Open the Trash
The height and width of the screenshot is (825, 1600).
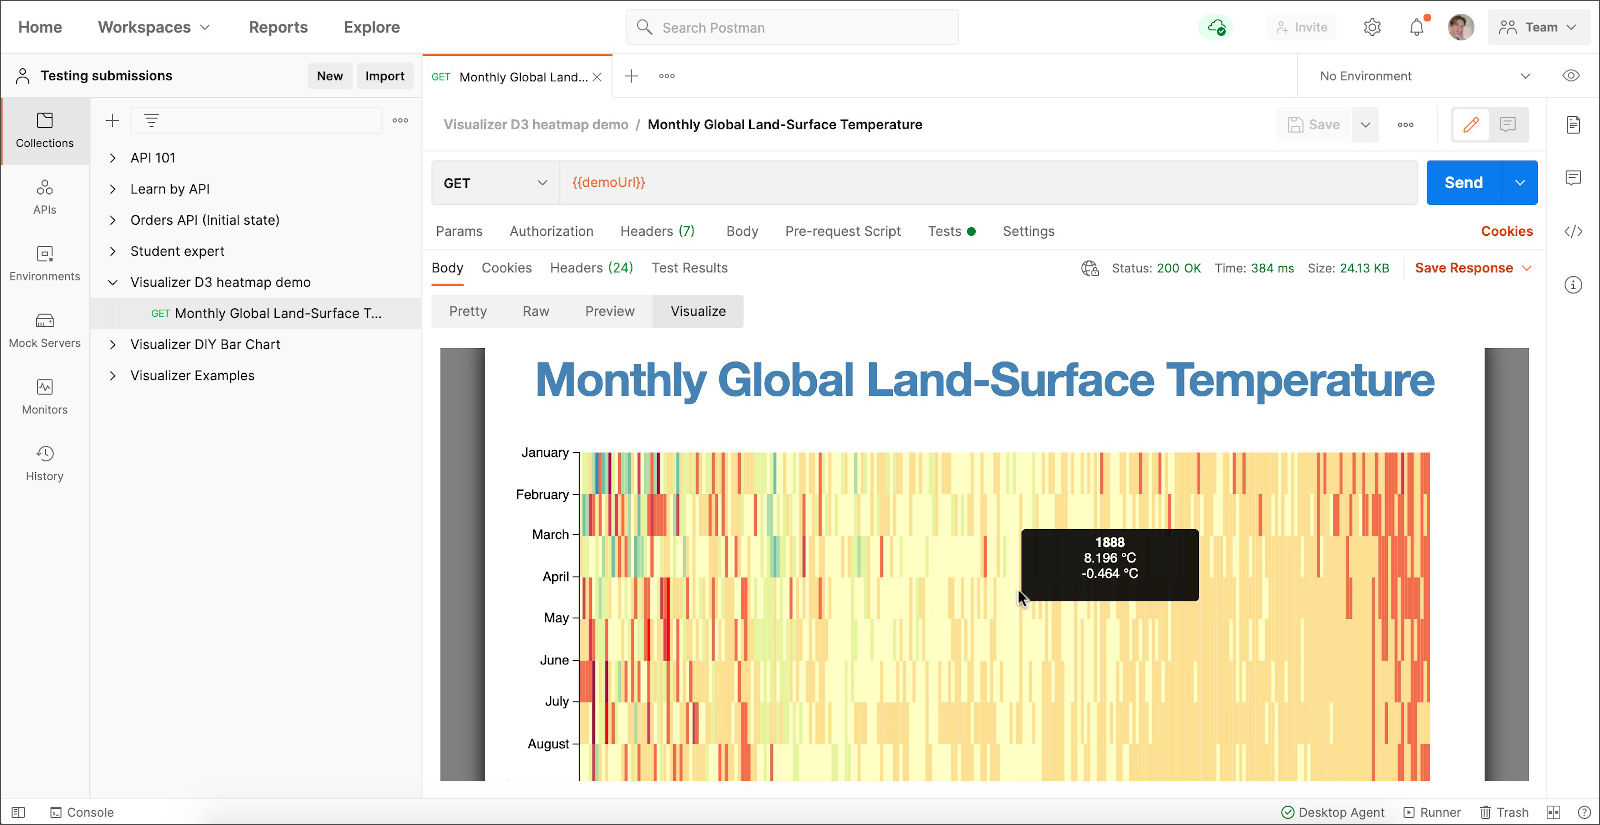click(x=1504, y=813)
